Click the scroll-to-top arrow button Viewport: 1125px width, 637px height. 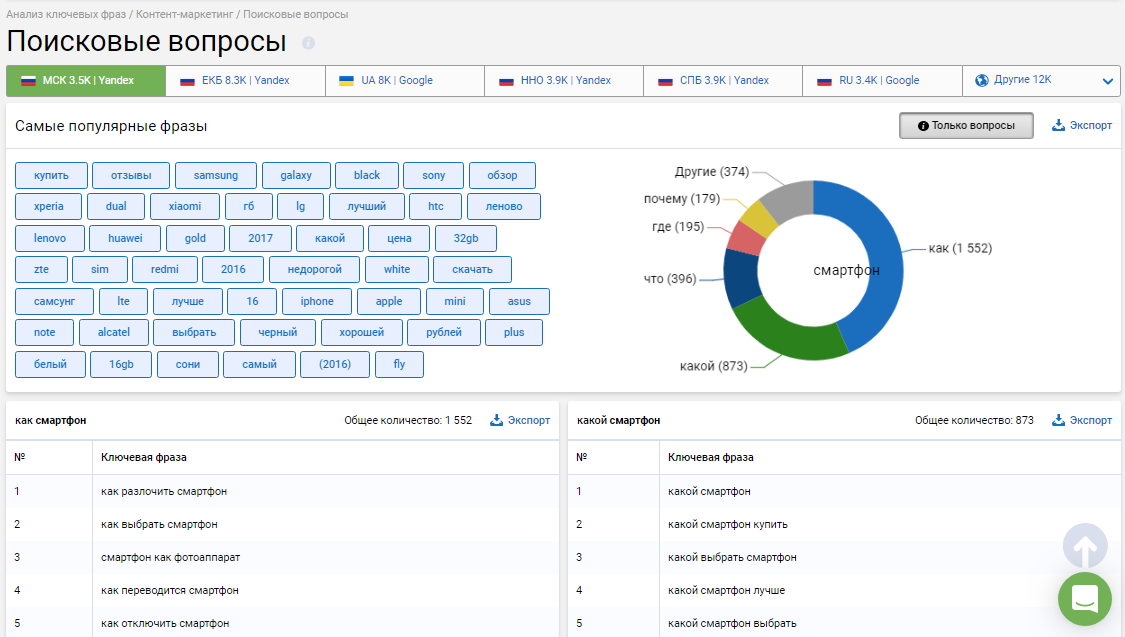tap(1085, 546)
